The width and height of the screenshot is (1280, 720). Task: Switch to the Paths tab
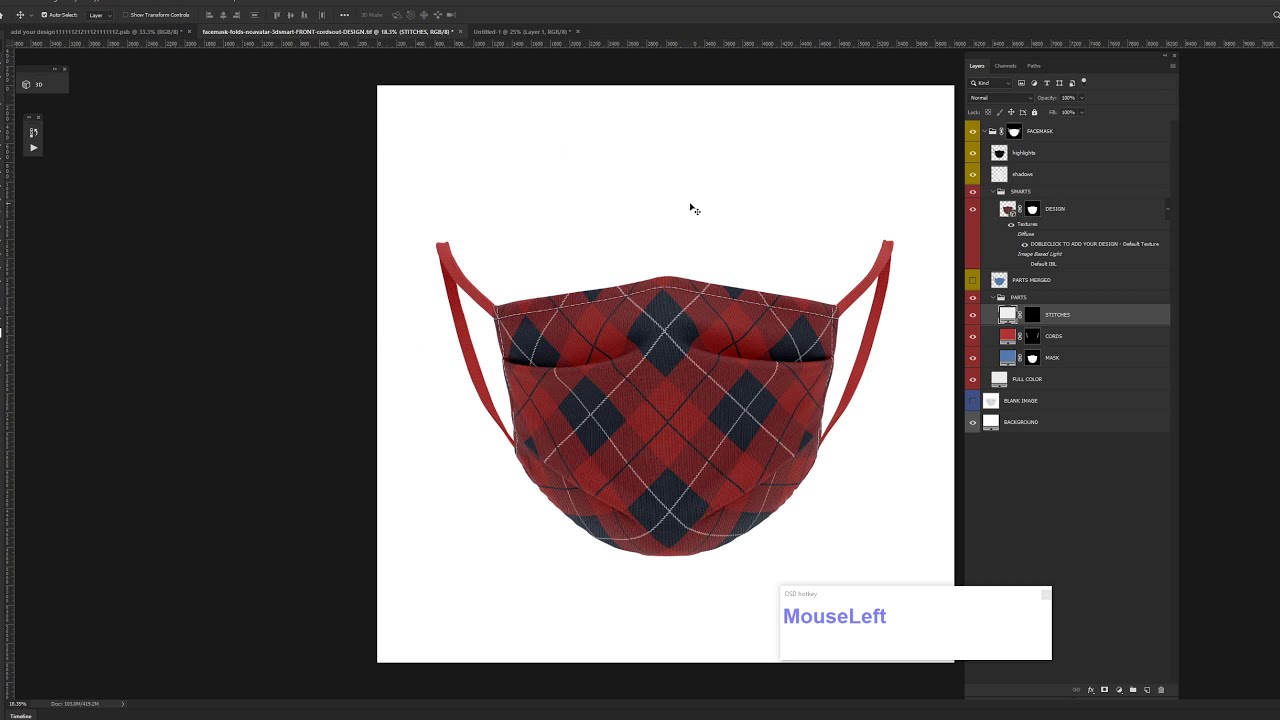pos(1034,66)
